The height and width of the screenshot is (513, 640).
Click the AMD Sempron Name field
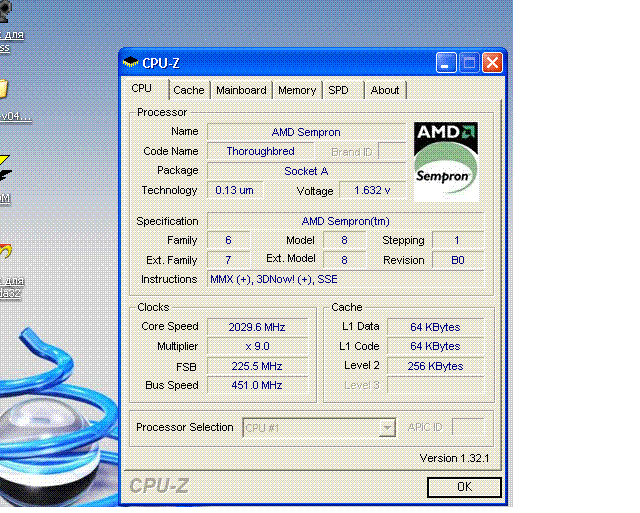pos(306,132)
